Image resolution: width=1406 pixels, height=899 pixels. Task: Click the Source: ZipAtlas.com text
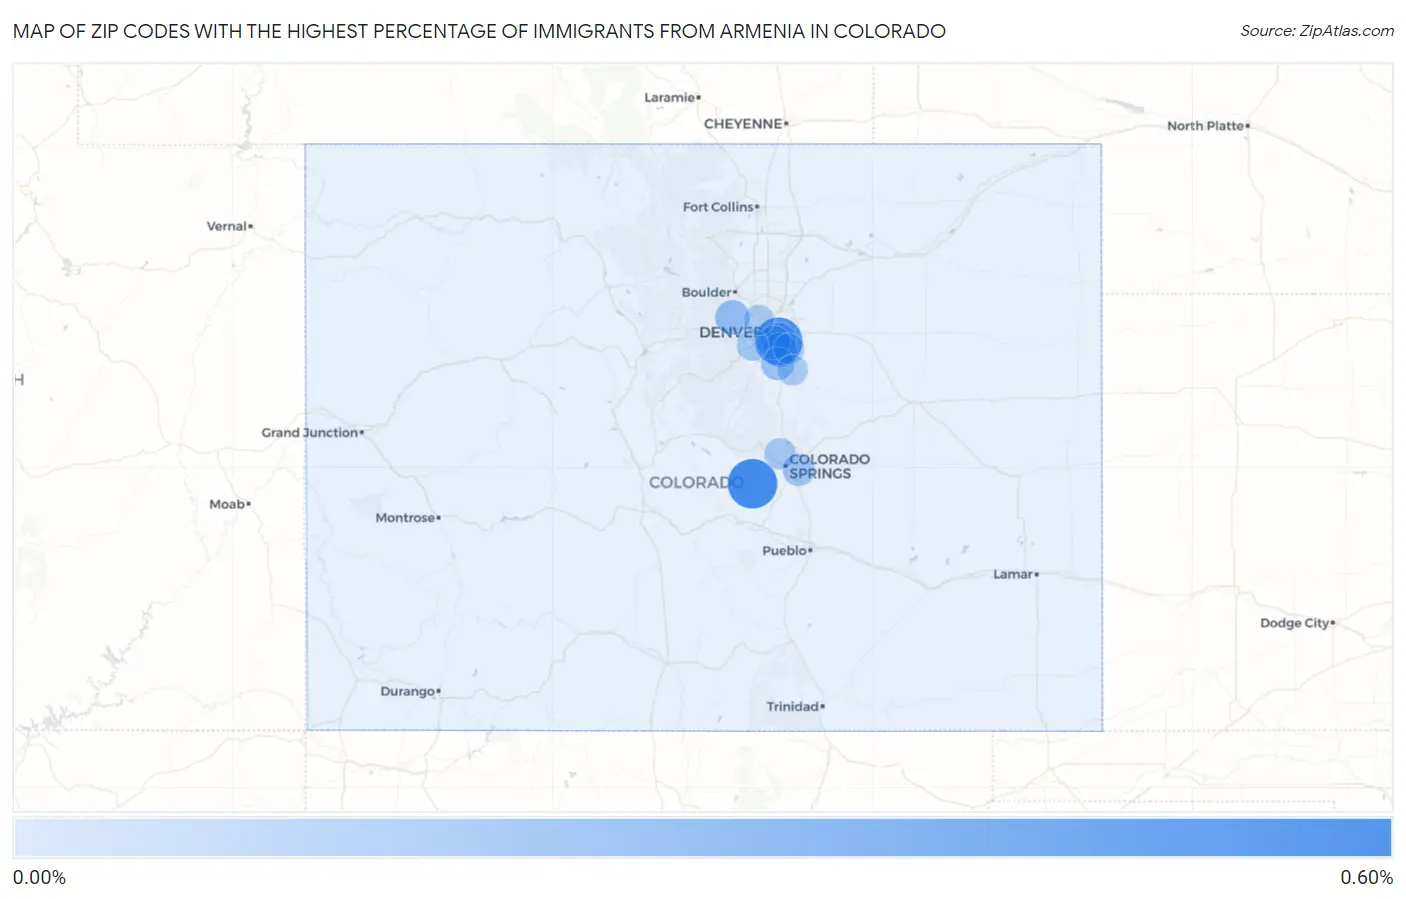(1317, 31)
